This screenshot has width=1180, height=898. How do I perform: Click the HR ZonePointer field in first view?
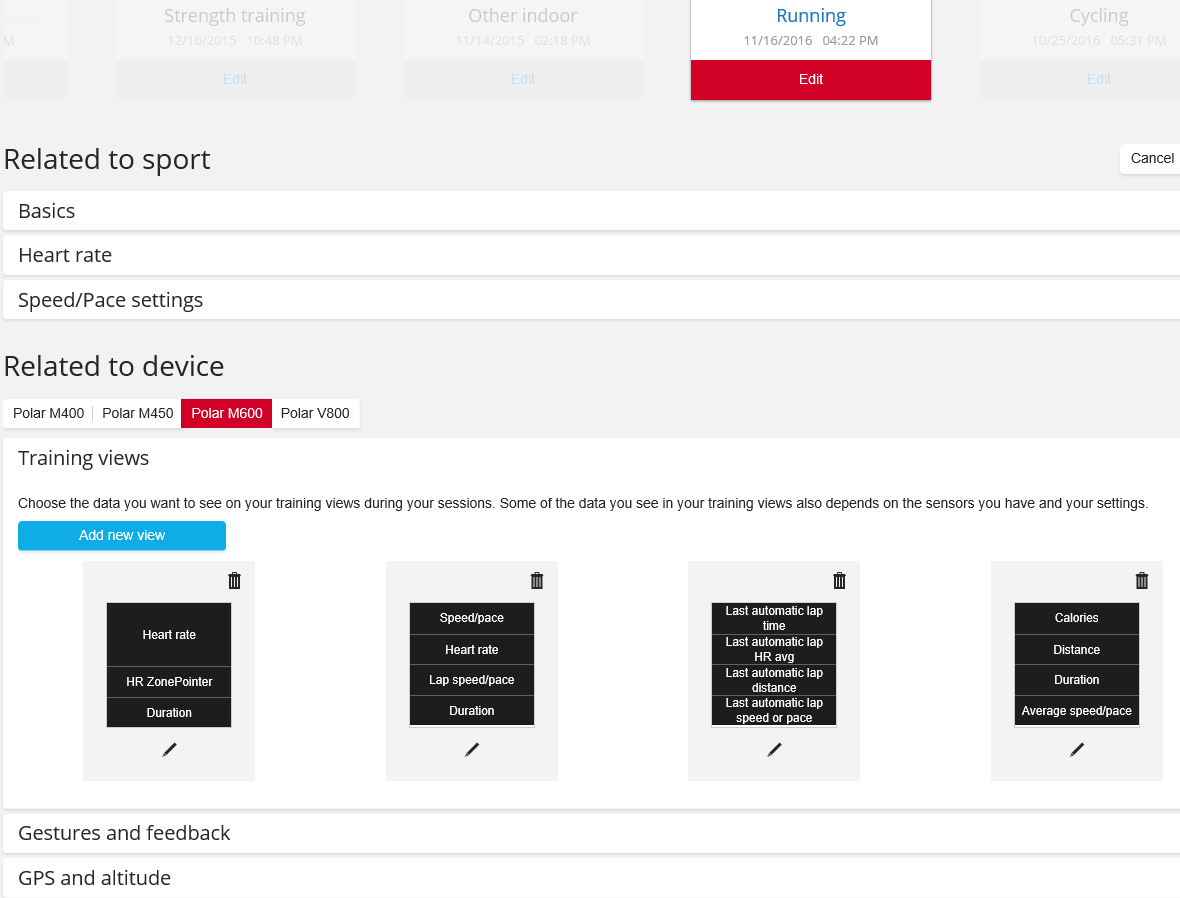tap(169, 682)
